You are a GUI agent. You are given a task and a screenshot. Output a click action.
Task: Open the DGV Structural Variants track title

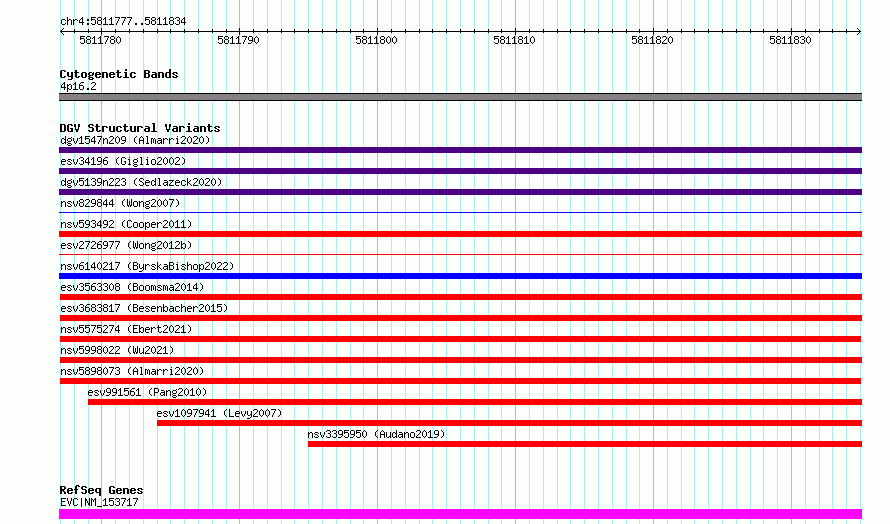[140, 128]
